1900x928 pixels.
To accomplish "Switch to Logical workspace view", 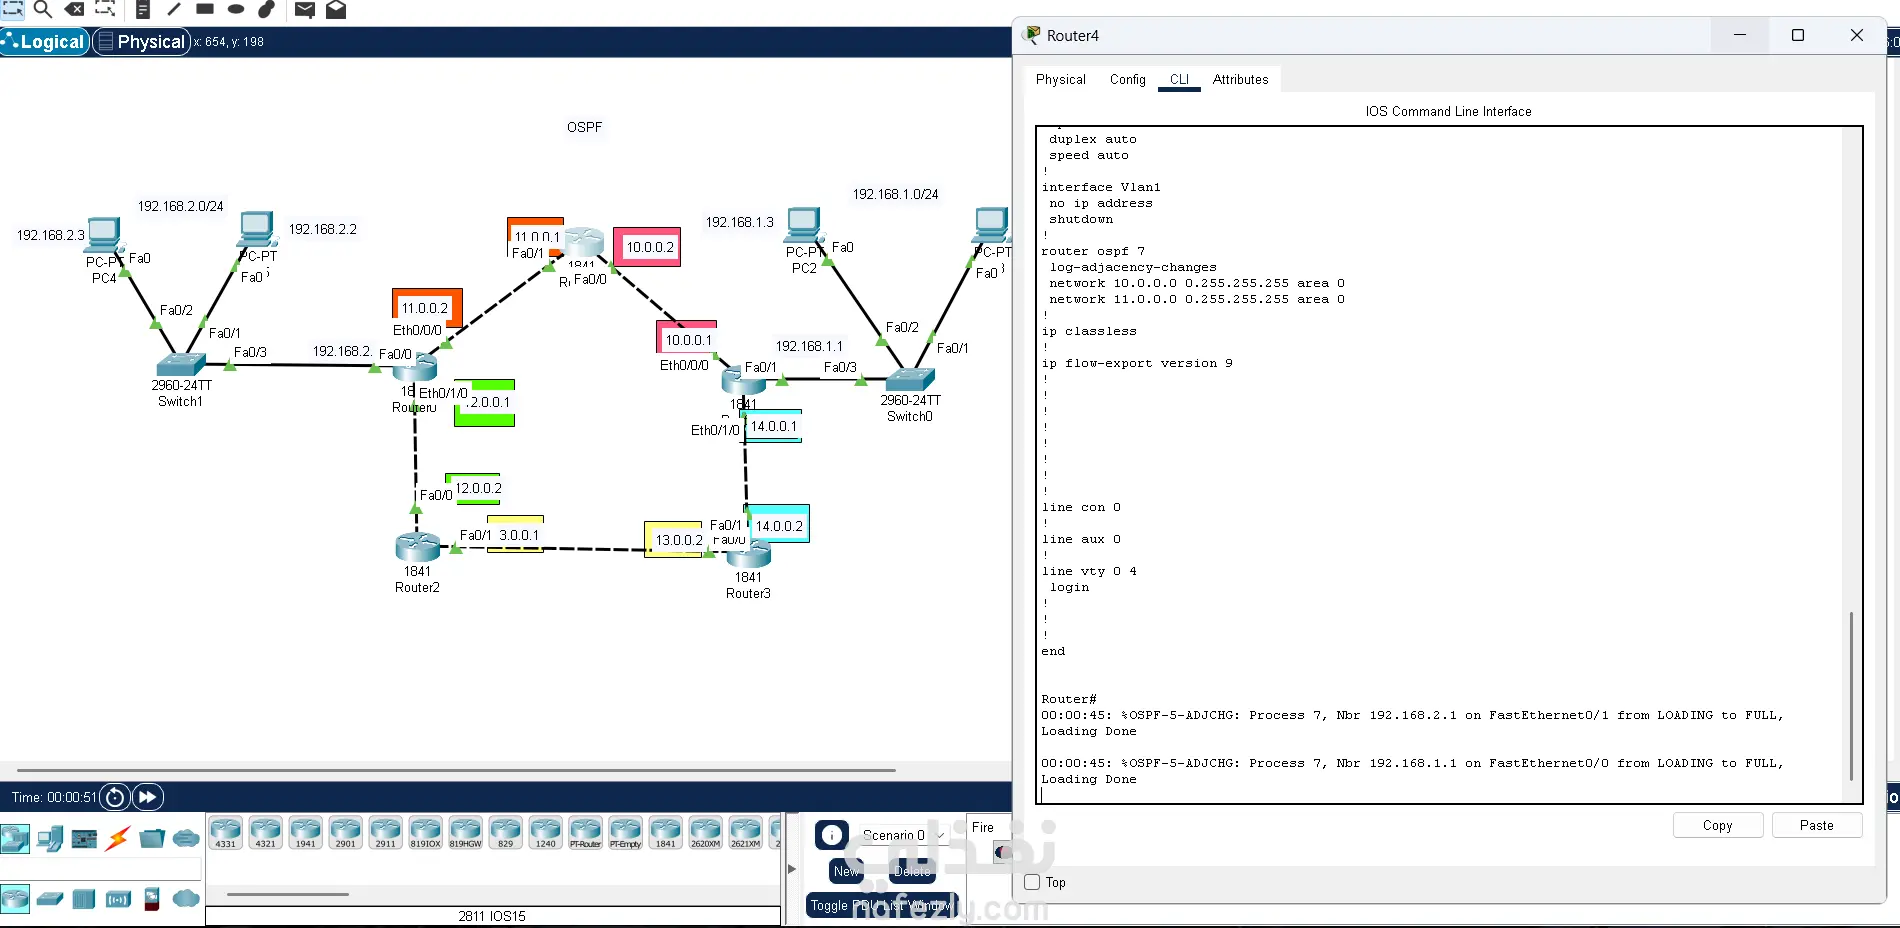I will tap(45, 42).
